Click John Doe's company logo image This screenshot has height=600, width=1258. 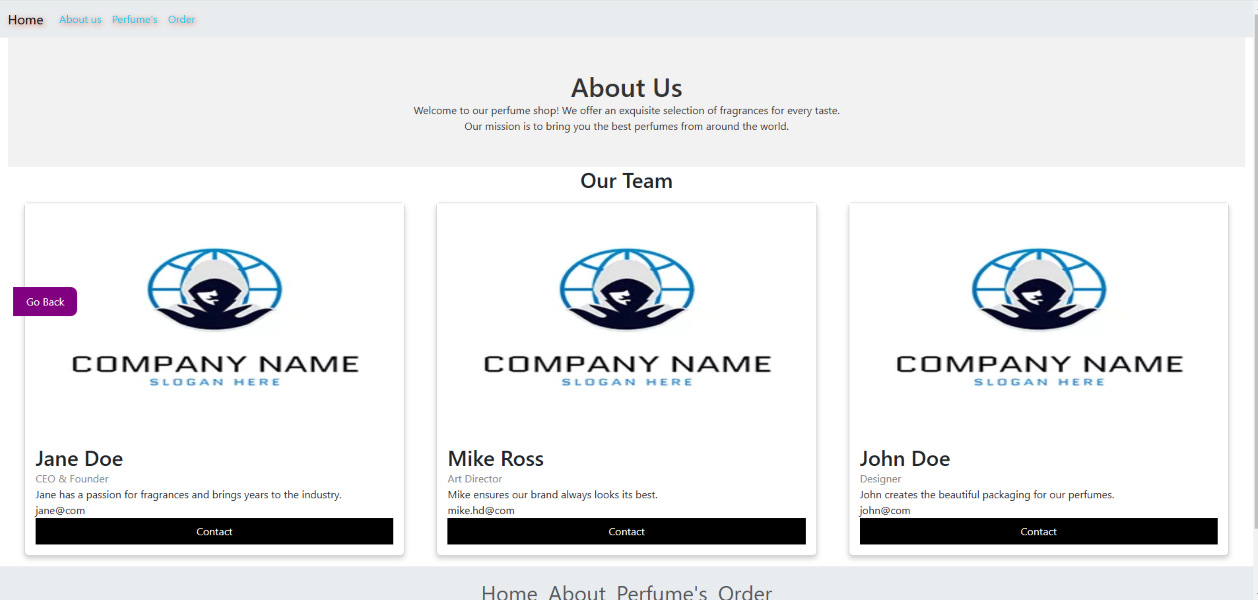coord(1038,318)
